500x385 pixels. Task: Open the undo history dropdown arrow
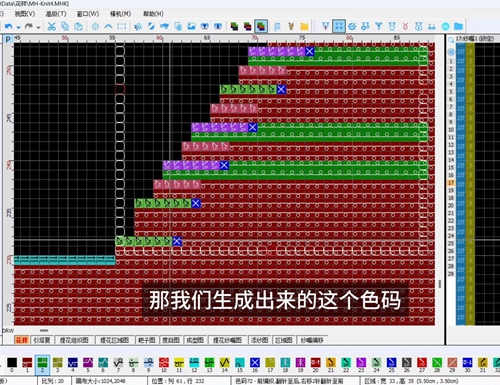coord(18,27)
